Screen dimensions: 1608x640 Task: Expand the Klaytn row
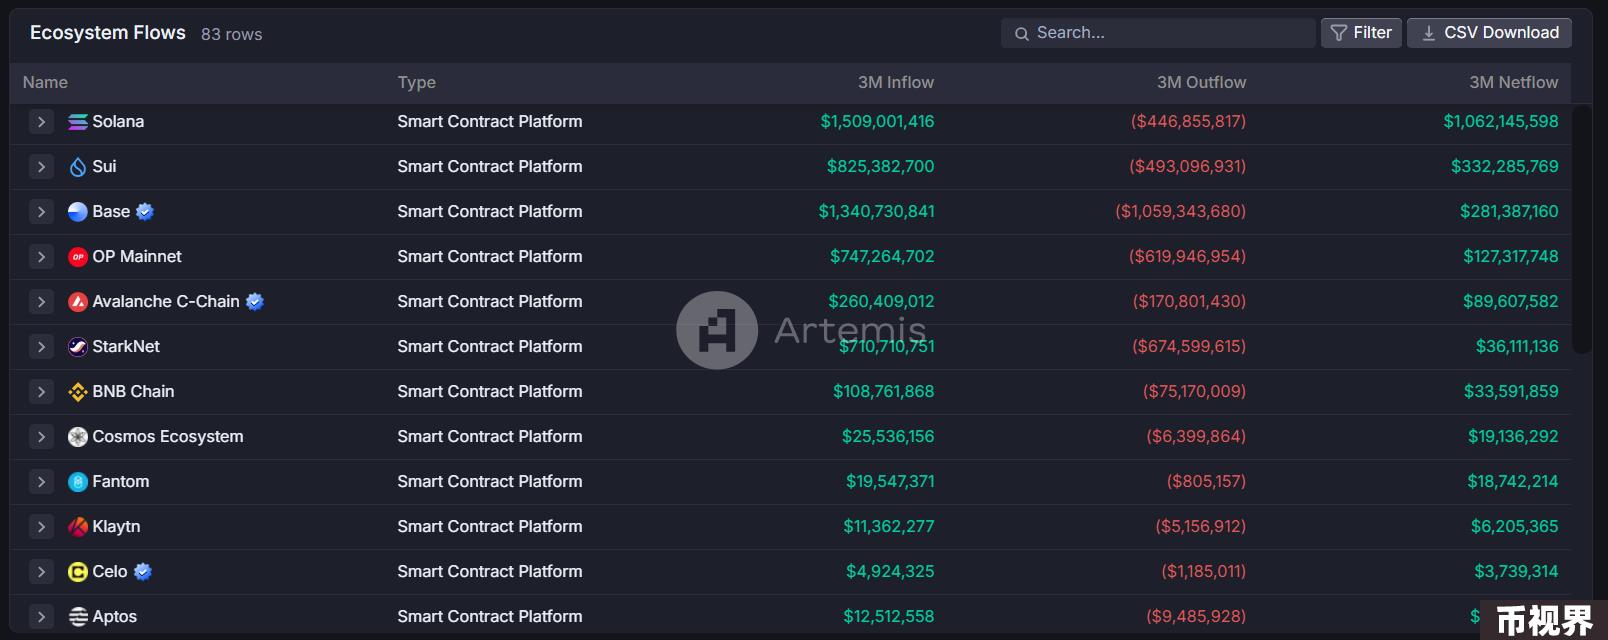[x=41, y=527]
